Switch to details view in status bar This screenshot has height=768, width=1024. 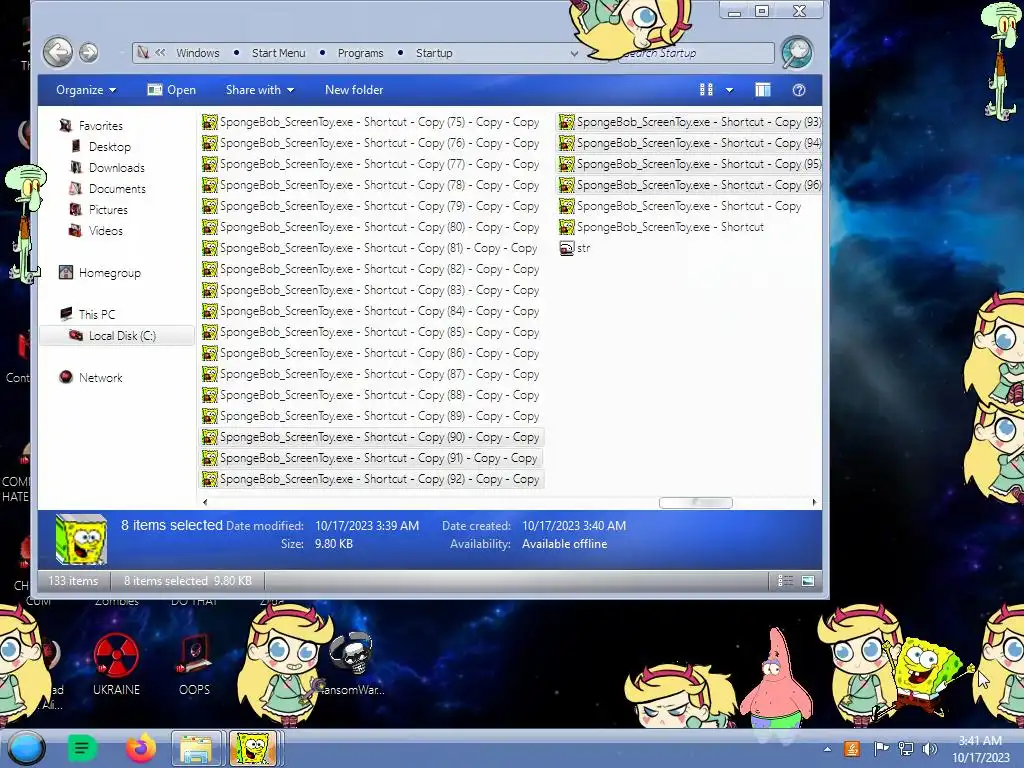click(x=786, y=581)
